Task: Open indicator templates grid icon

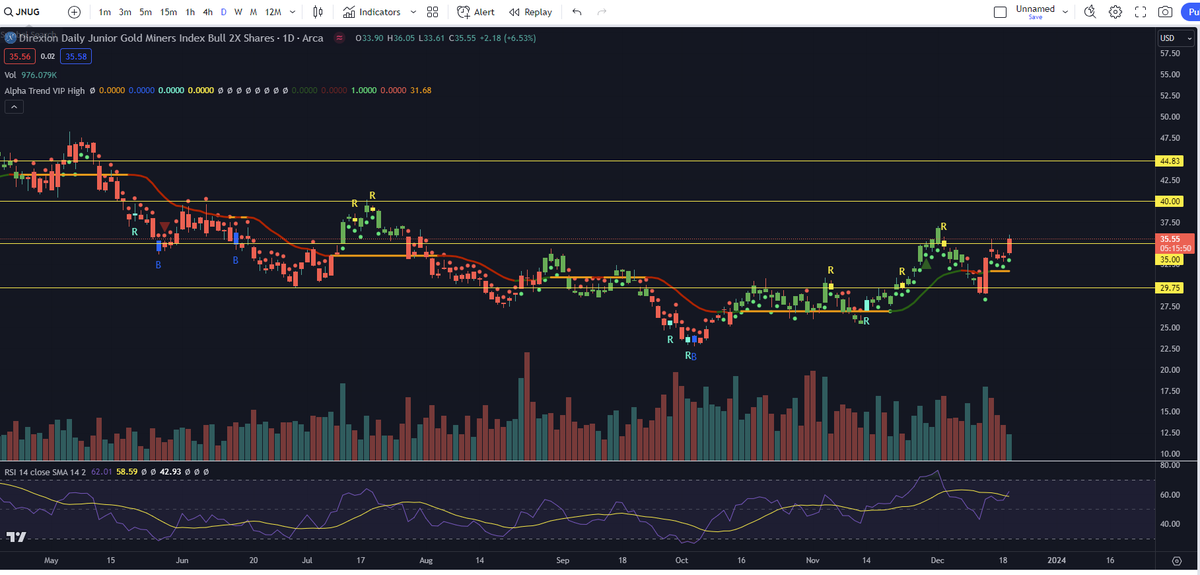Action: pyautogui.click(x=432, y=12)
